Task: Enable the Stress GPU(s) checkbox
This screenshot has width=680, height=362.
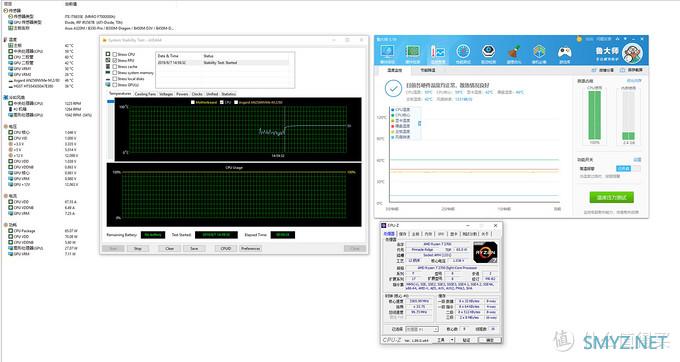Action: pos(115,85)
